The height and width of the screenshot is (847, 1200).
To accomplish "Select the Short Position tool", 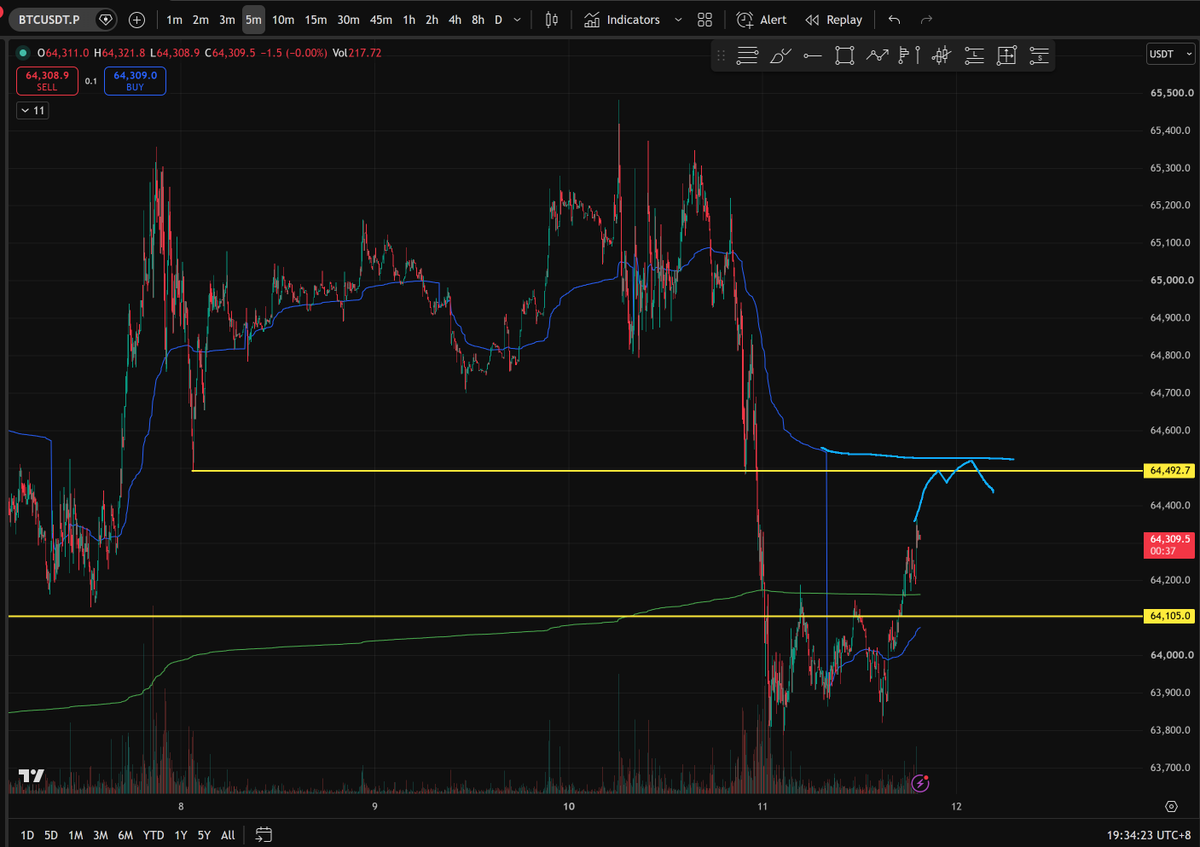I will [1039, 56].
